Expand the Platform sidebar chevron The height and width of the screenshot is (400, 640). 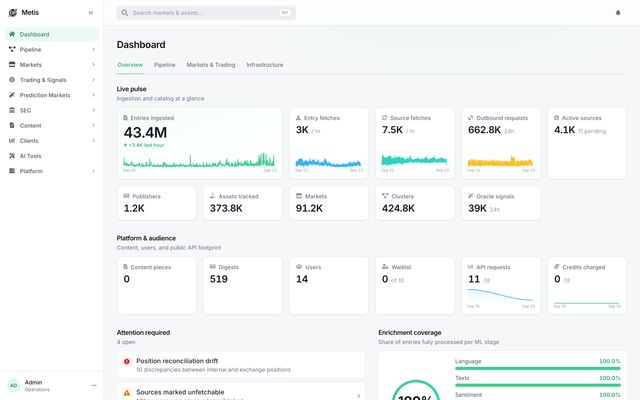tap(93, 171)
